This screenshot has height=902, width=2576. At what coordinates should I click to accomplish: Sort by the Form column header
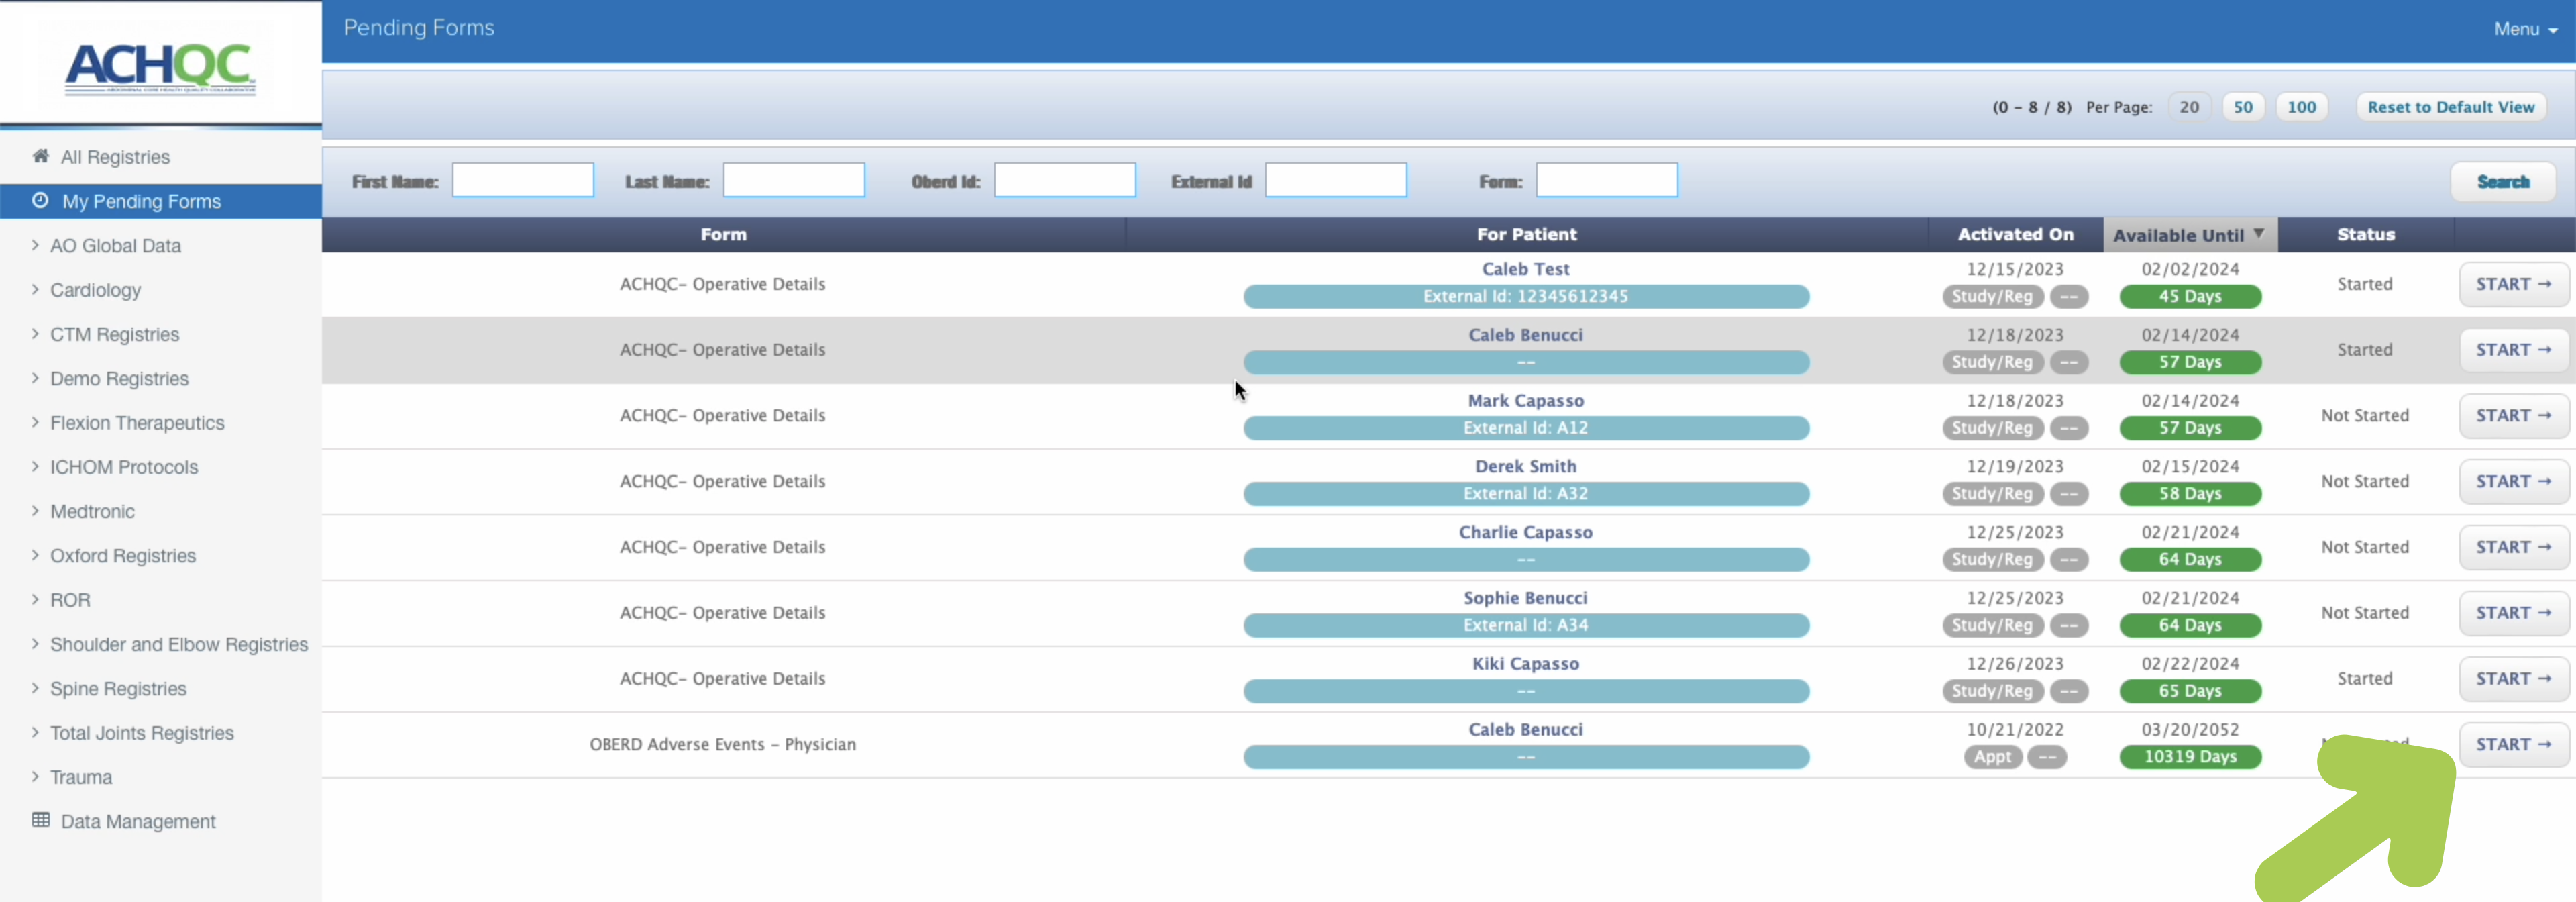pyautogui.click(x=723, y=234)
